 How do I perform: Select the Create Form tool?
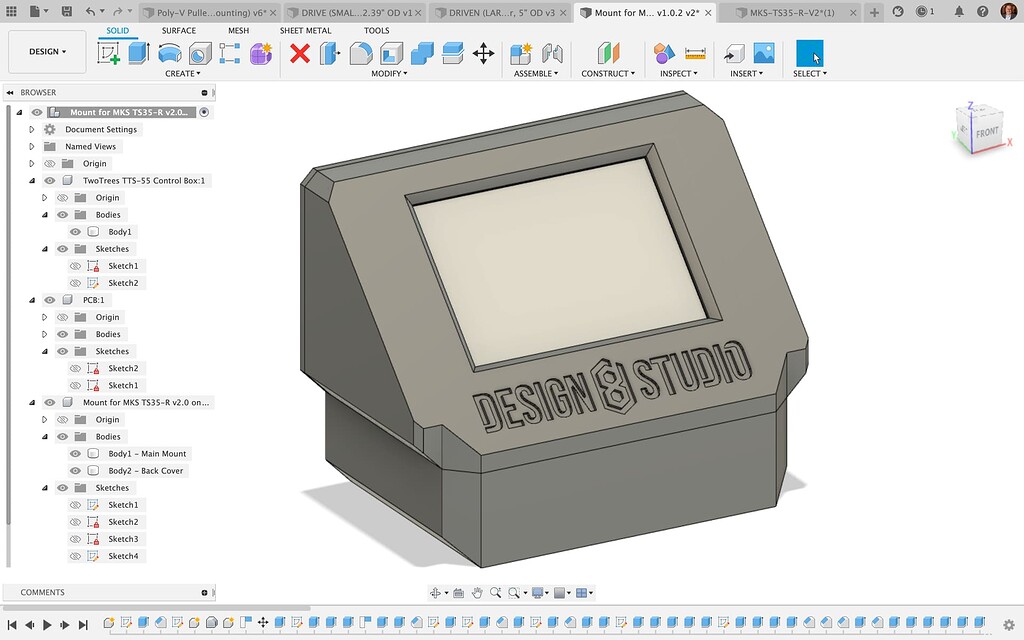(x=261, y=53)
